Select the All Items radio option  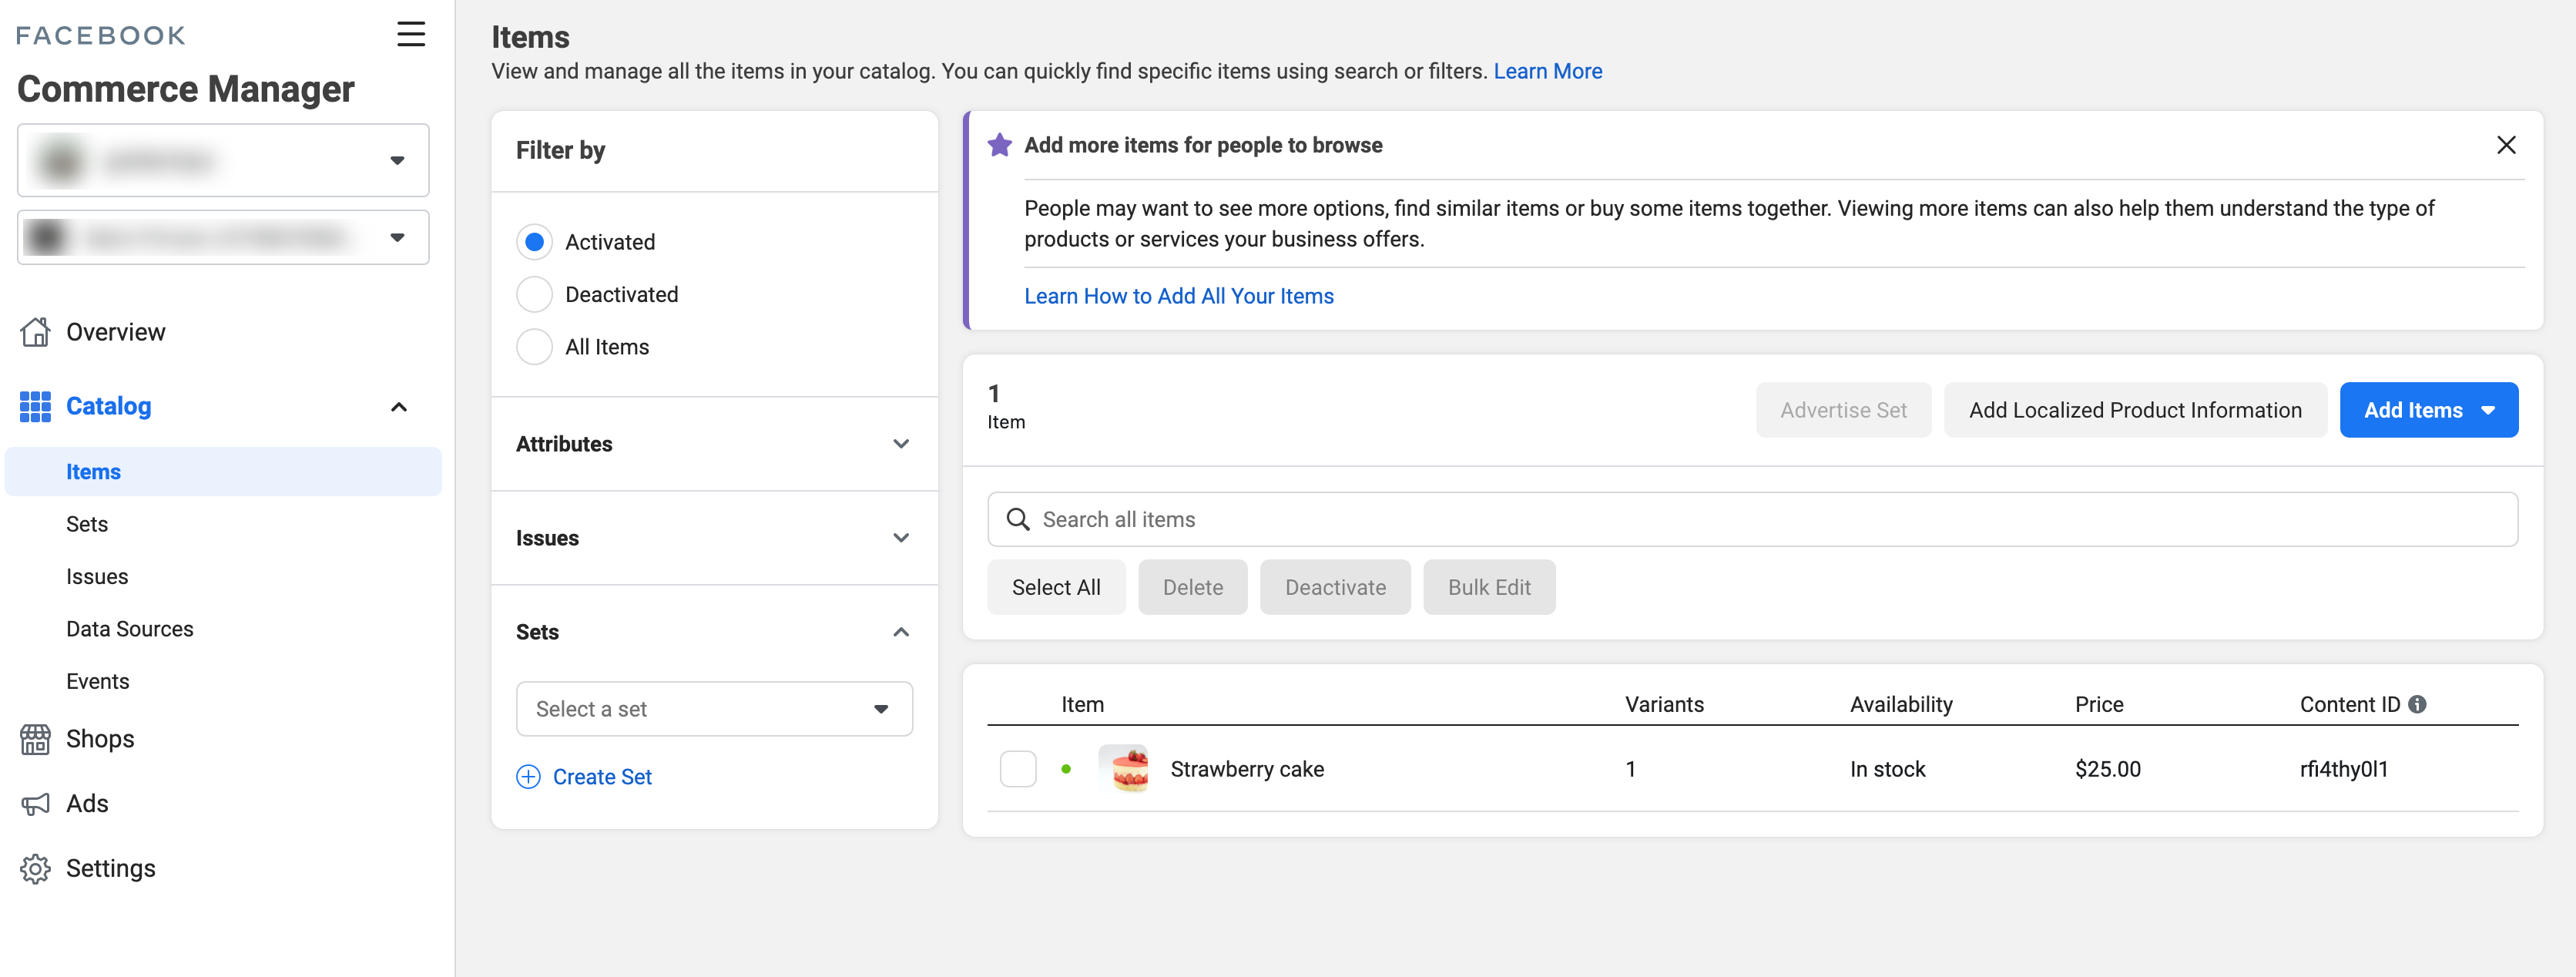click(534, 347)
